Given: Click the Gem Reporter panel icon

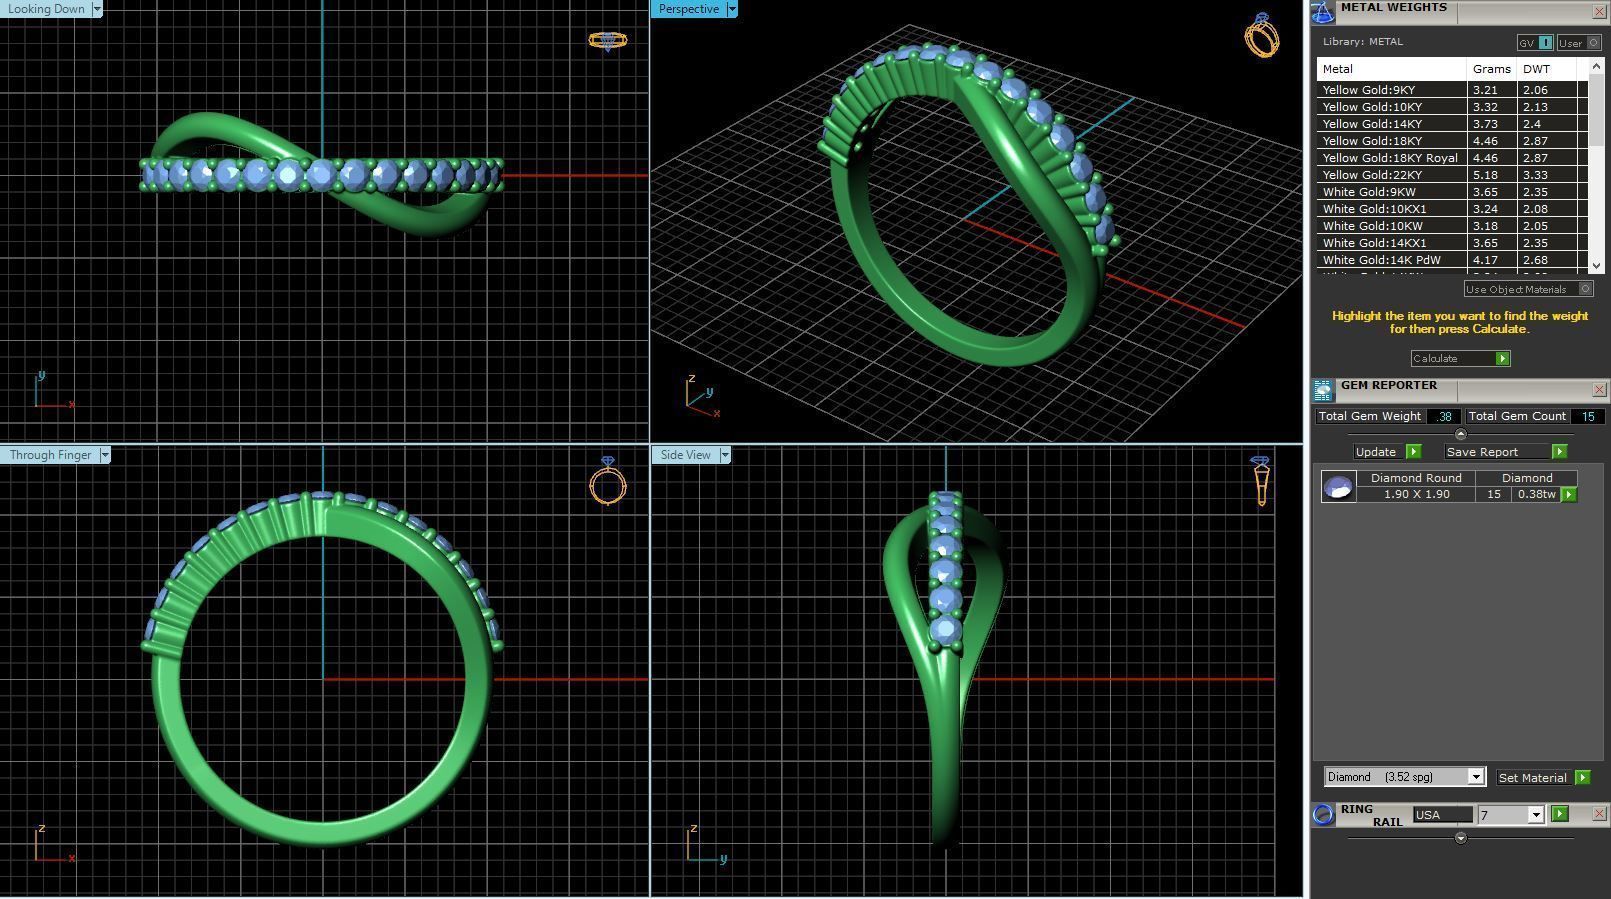Looking at the screenshot, I should click(x=1323, y=390).
